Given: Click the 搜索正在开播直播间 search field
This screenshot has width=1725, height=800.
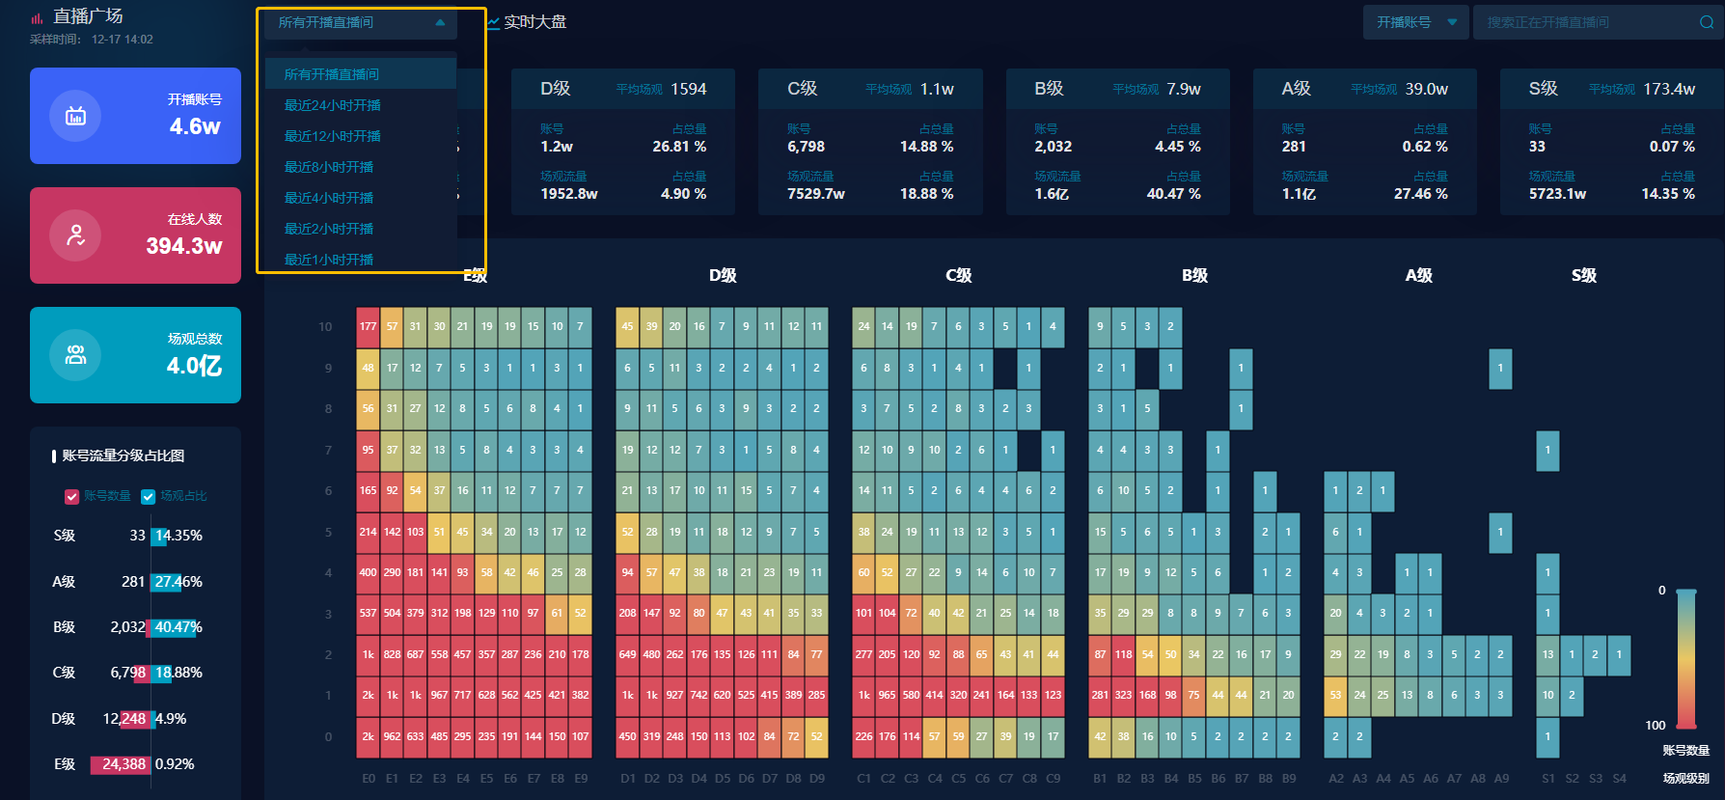Looking at the screenshot, I should pos(1585,22).
